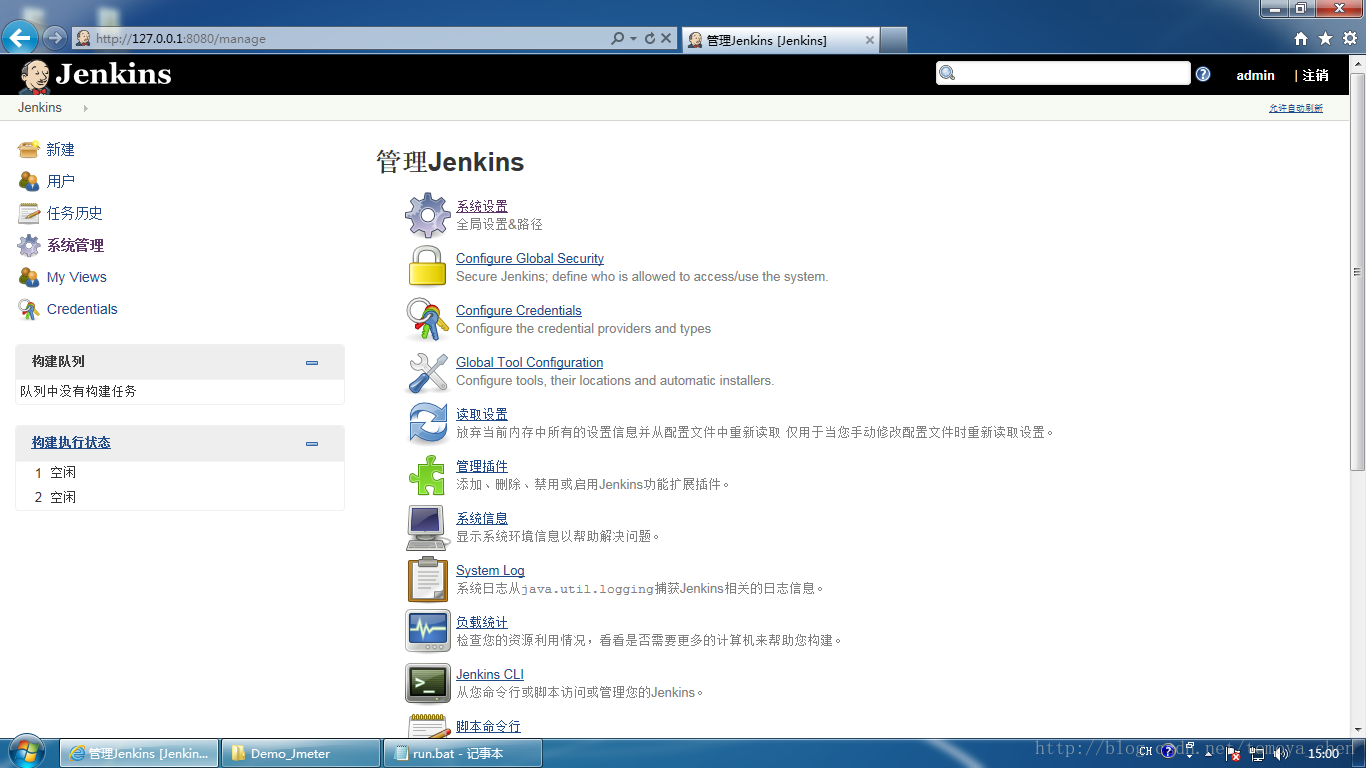The height and width of the screenshot is (768, 1366).
Task: Click the My Views sidebar icon
Action: click(x=29, y=277)
